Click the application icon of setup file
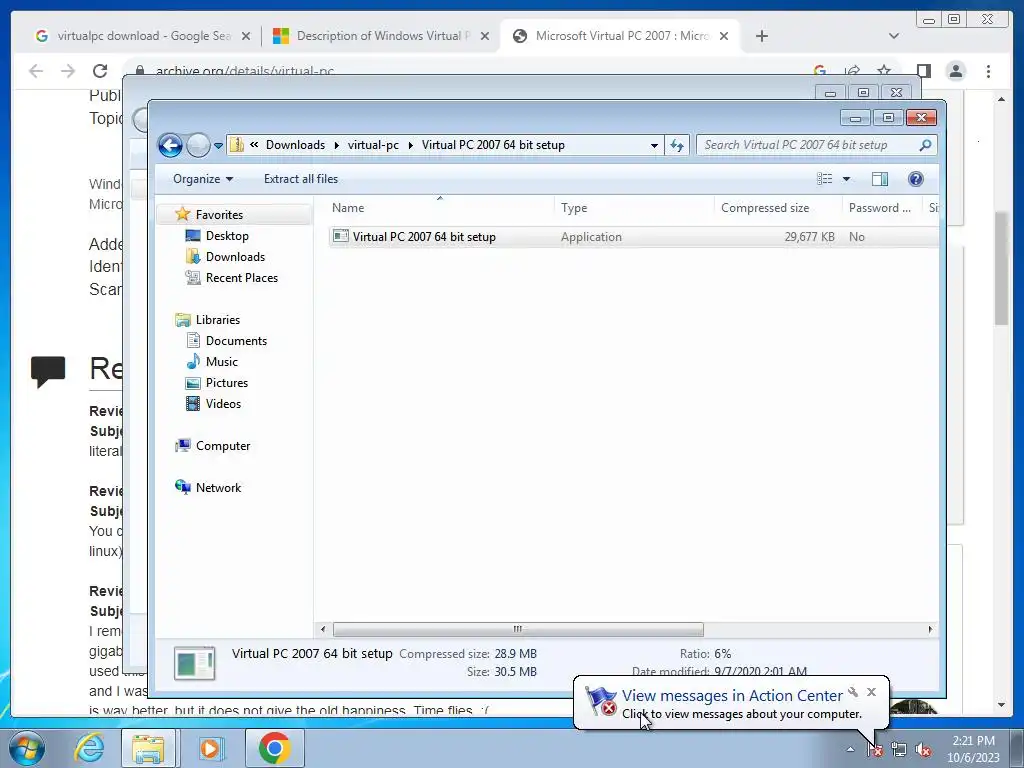This screenshot has height=768, width=1024. [340, 236]
